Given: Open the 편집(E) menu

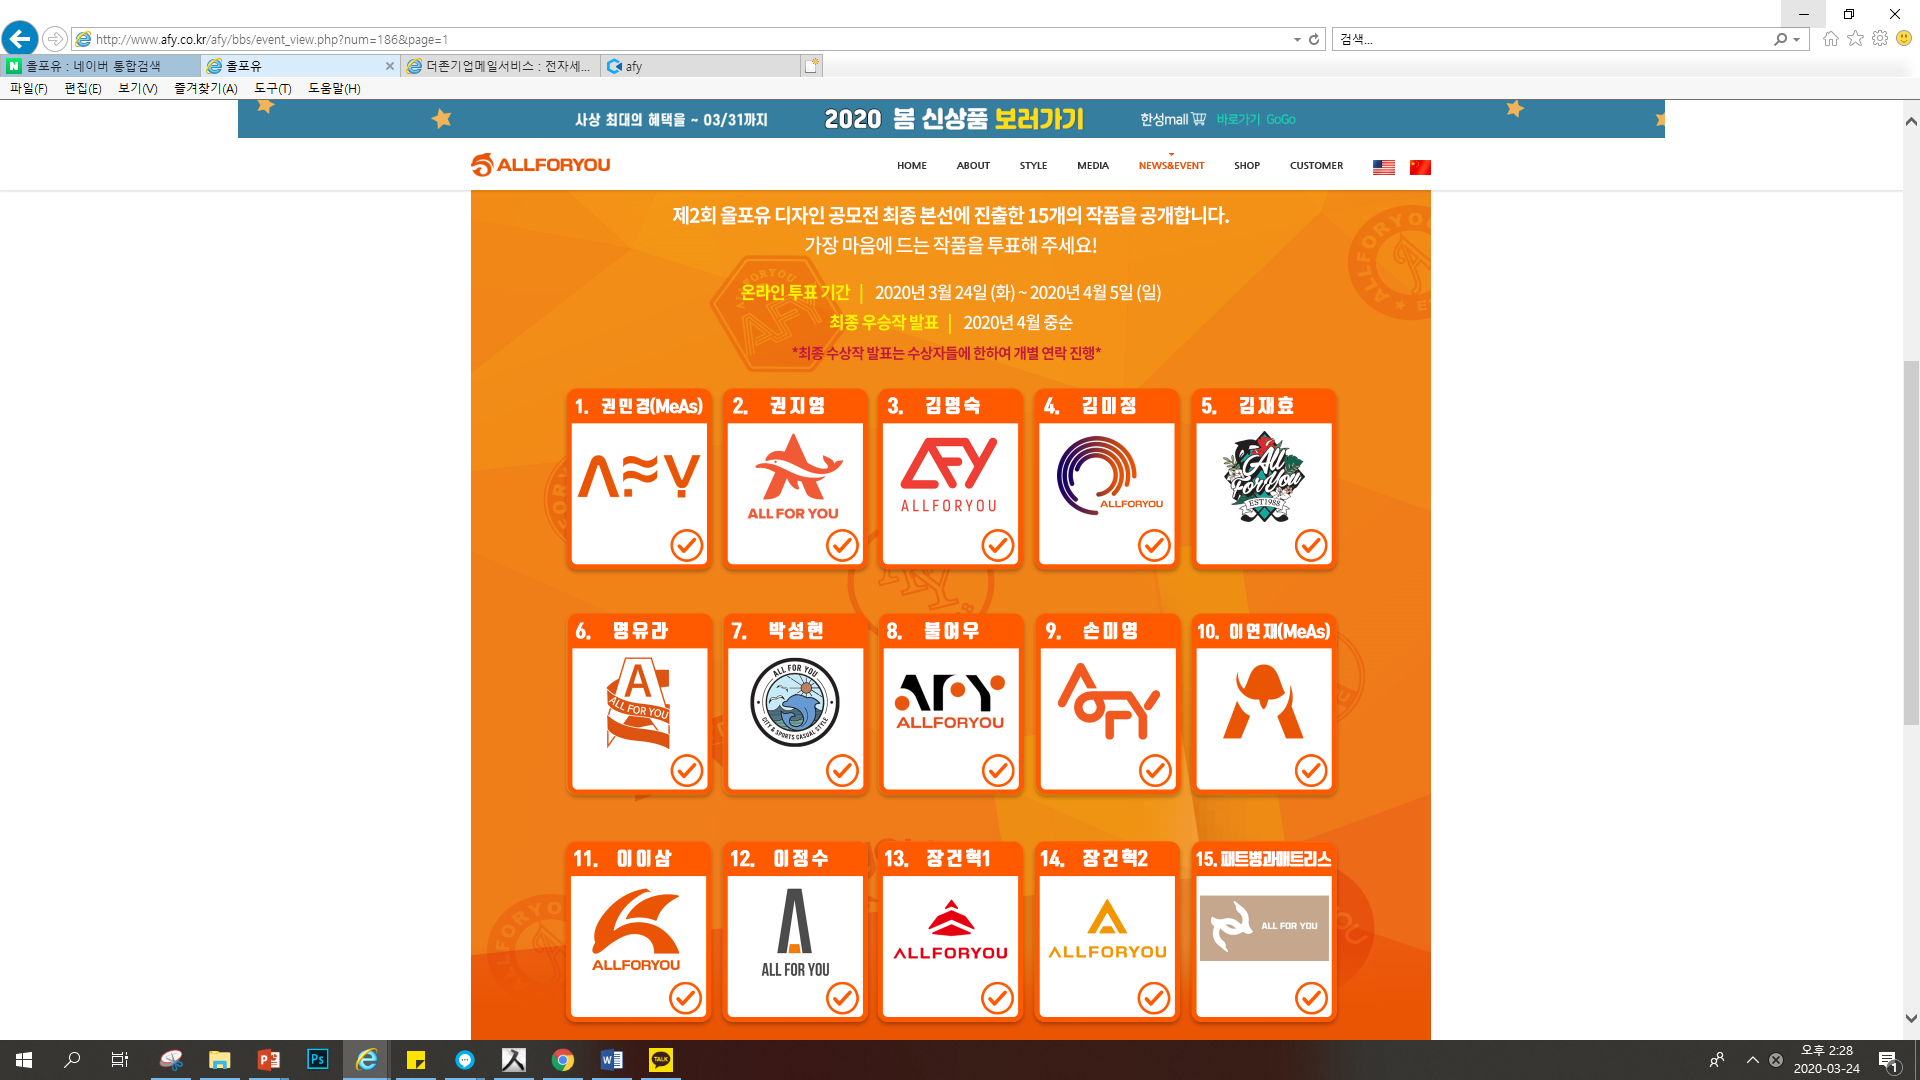Looking at the screenshot, I should tap(83, 88).
